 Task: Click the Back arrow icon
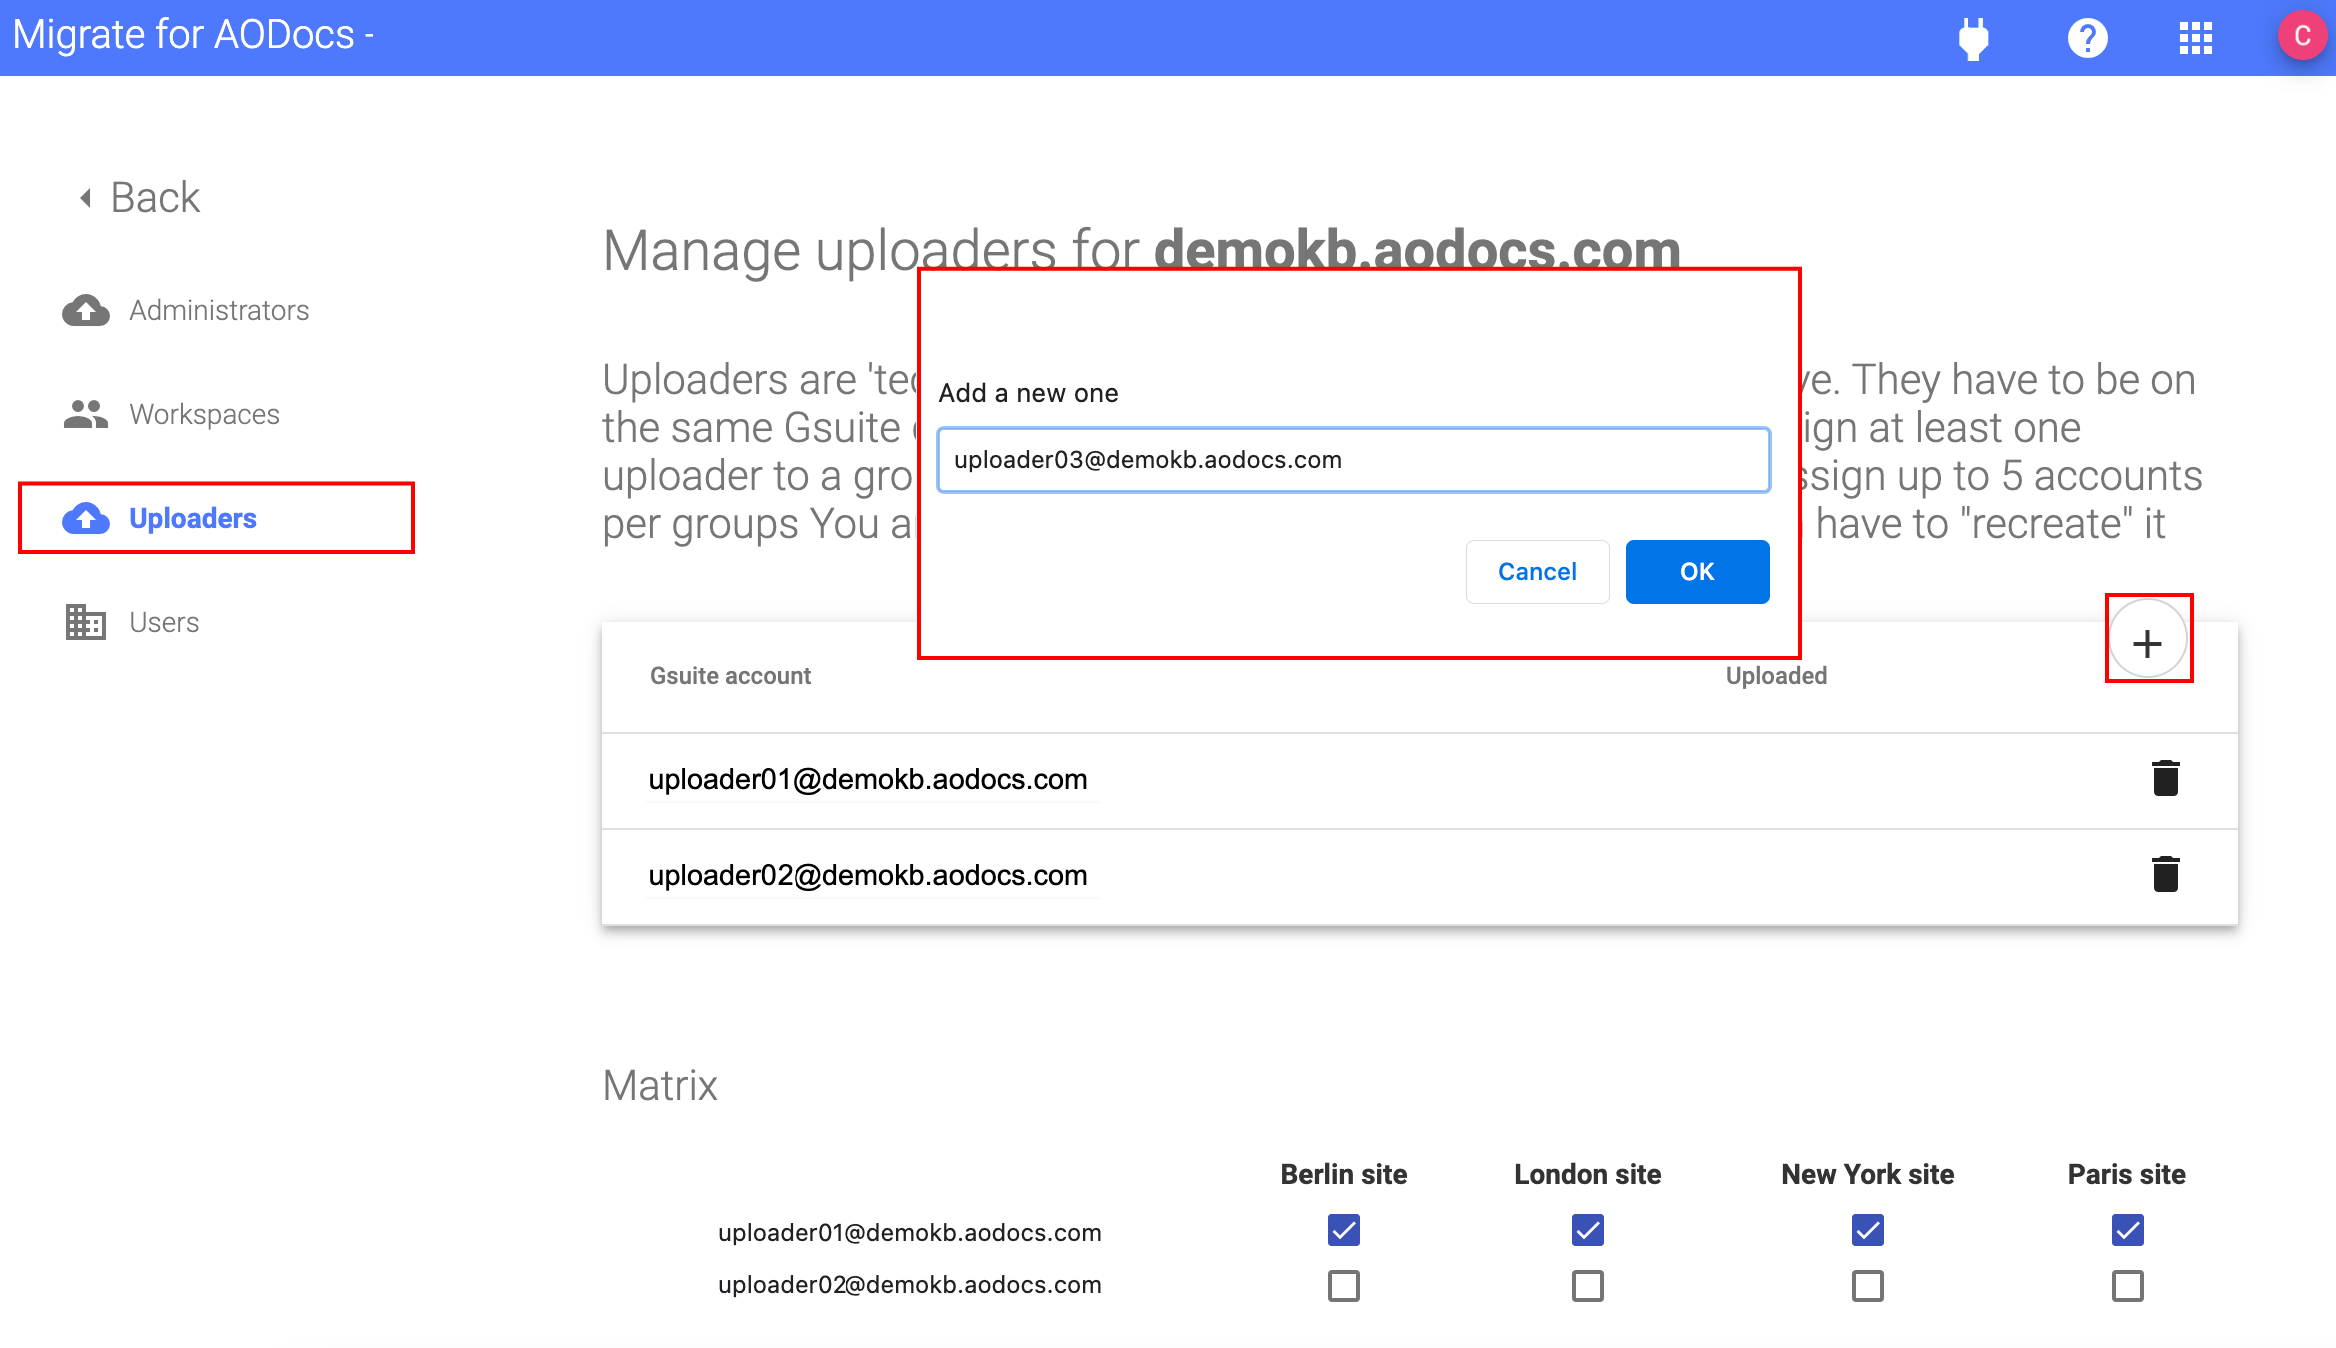point(86,198)
